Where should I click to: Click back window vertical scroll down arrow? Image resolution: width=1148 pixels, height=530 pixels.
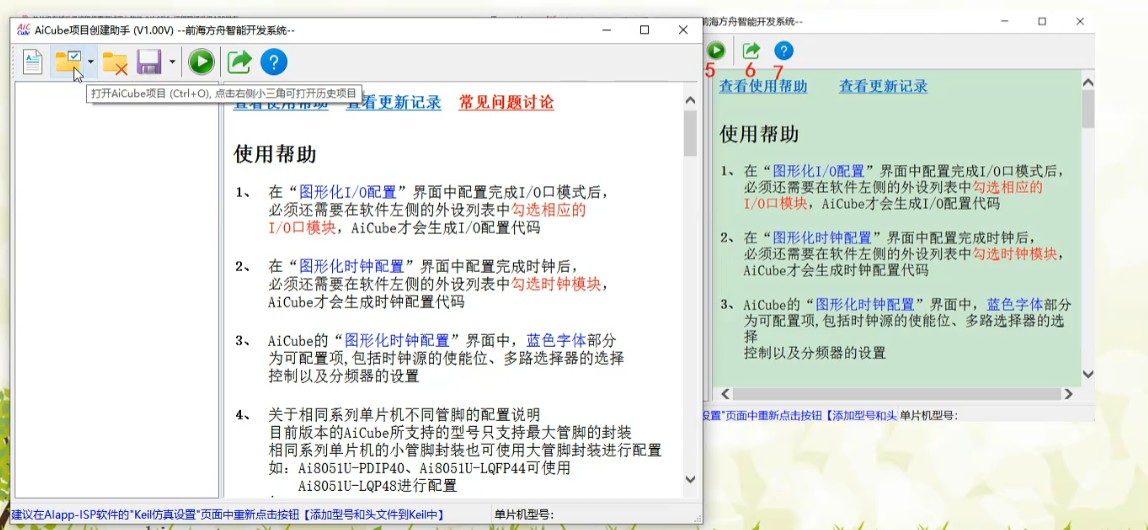coord(1088,374)
